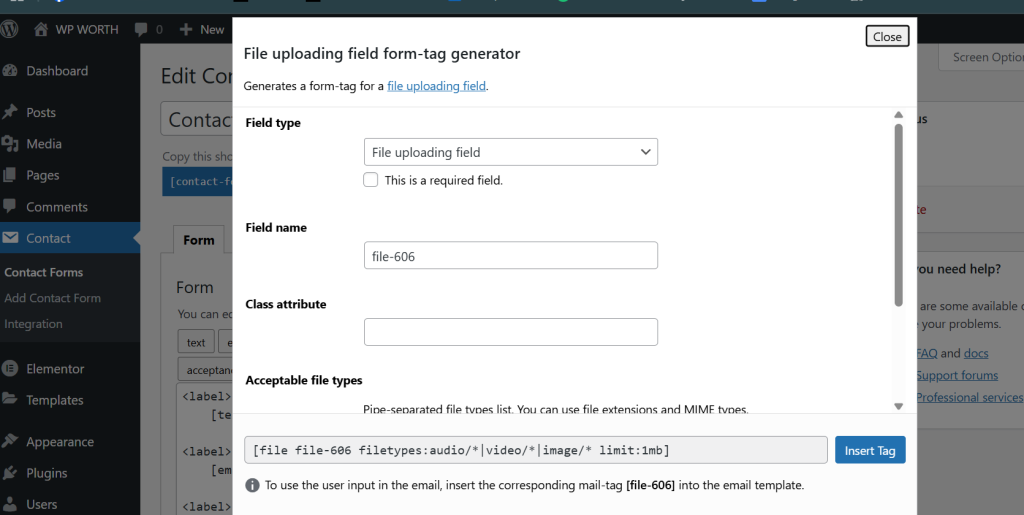Viewport: 1024px width, 515px height.
Task: Open the Field type dropdown
Action: [511, 152]
